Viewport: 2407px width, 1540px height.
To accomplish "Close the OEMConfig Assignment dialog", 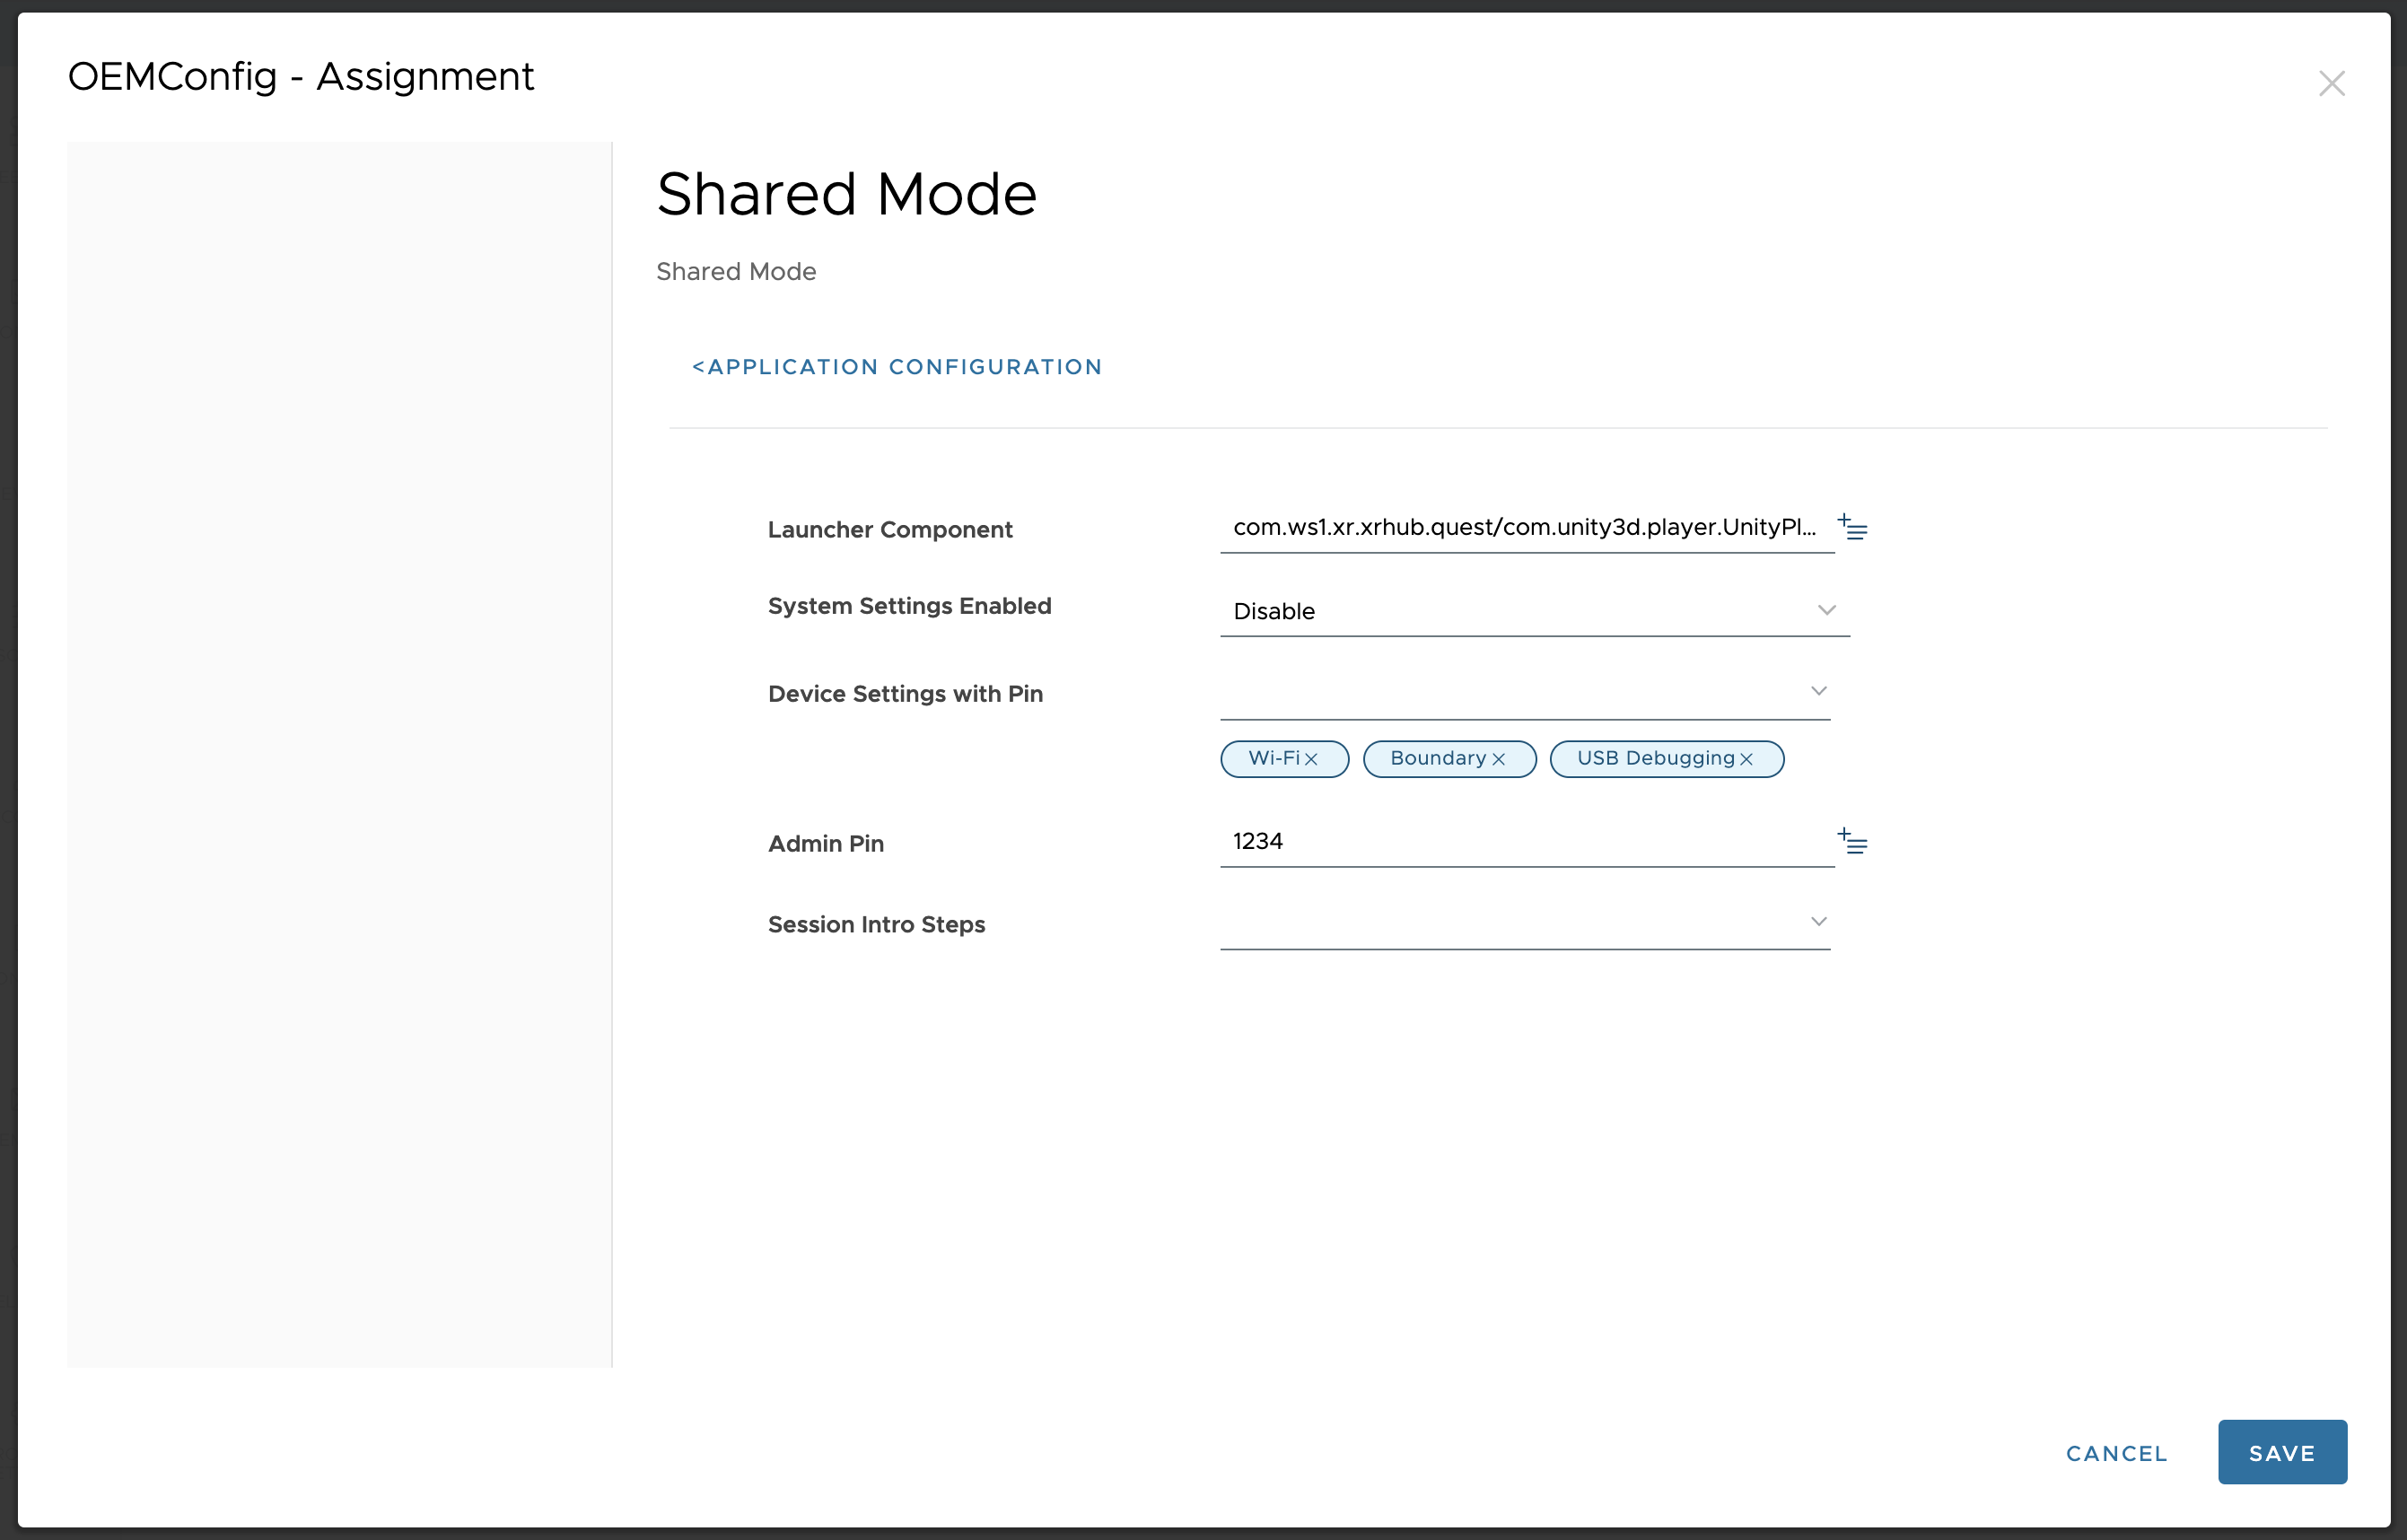I will 2331,83.
